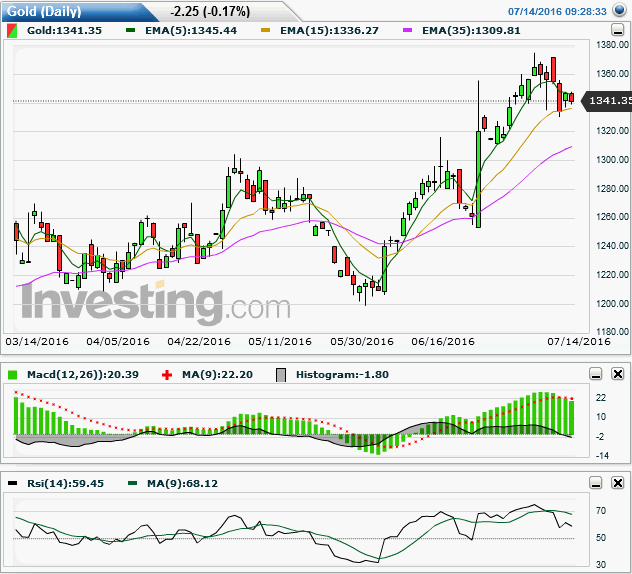Image resolution: width=632 pixels, height=574 pixels.
Task: Click the Gold:1341.35 legend label
Action: click(64, 31)
